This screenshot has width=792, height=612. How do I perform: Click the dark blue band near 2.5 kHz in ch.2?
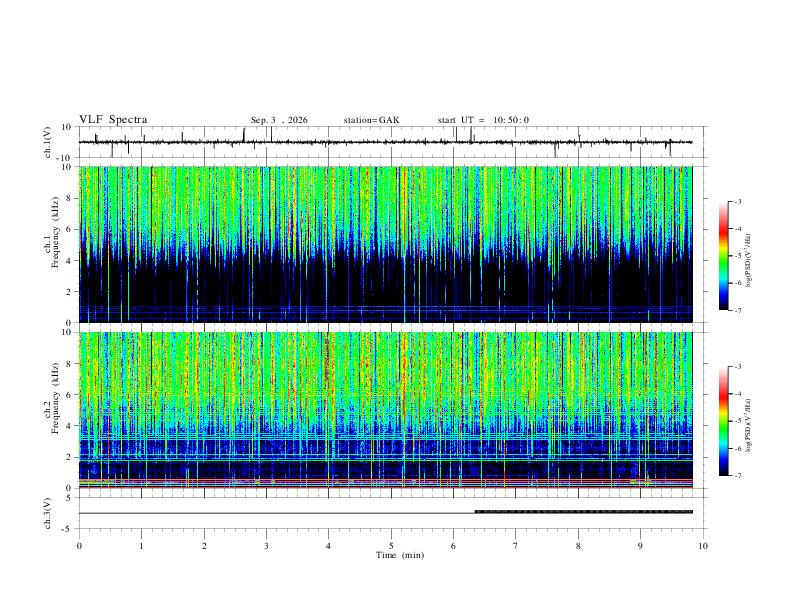click(386, 447)
